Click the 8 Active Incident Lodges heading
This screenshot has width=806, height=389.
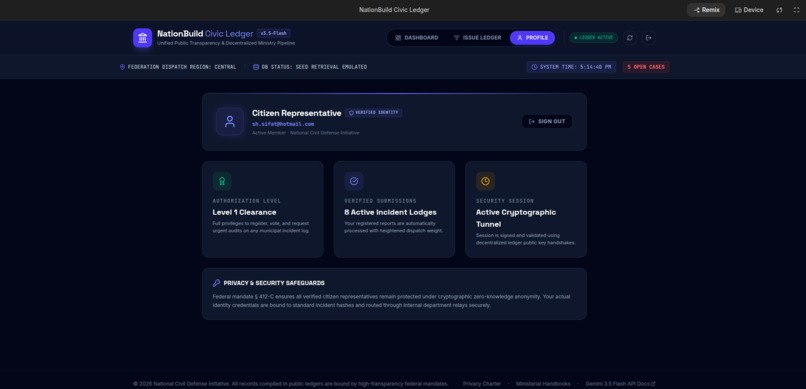[x=390, y=212]
